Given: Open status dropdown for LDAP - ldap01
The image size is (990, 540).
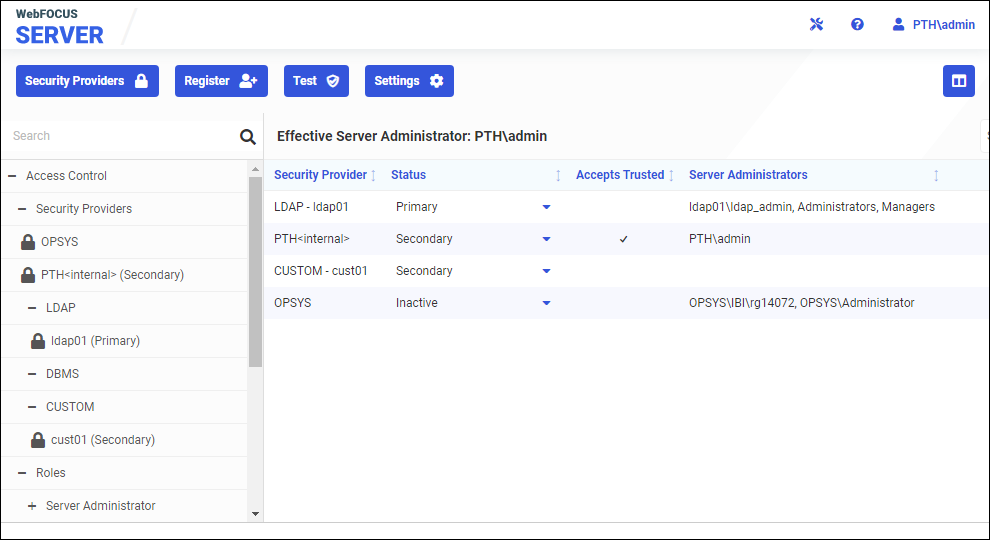Looking at the screenshot, I should pyautogui.click(x=547, y=207).
